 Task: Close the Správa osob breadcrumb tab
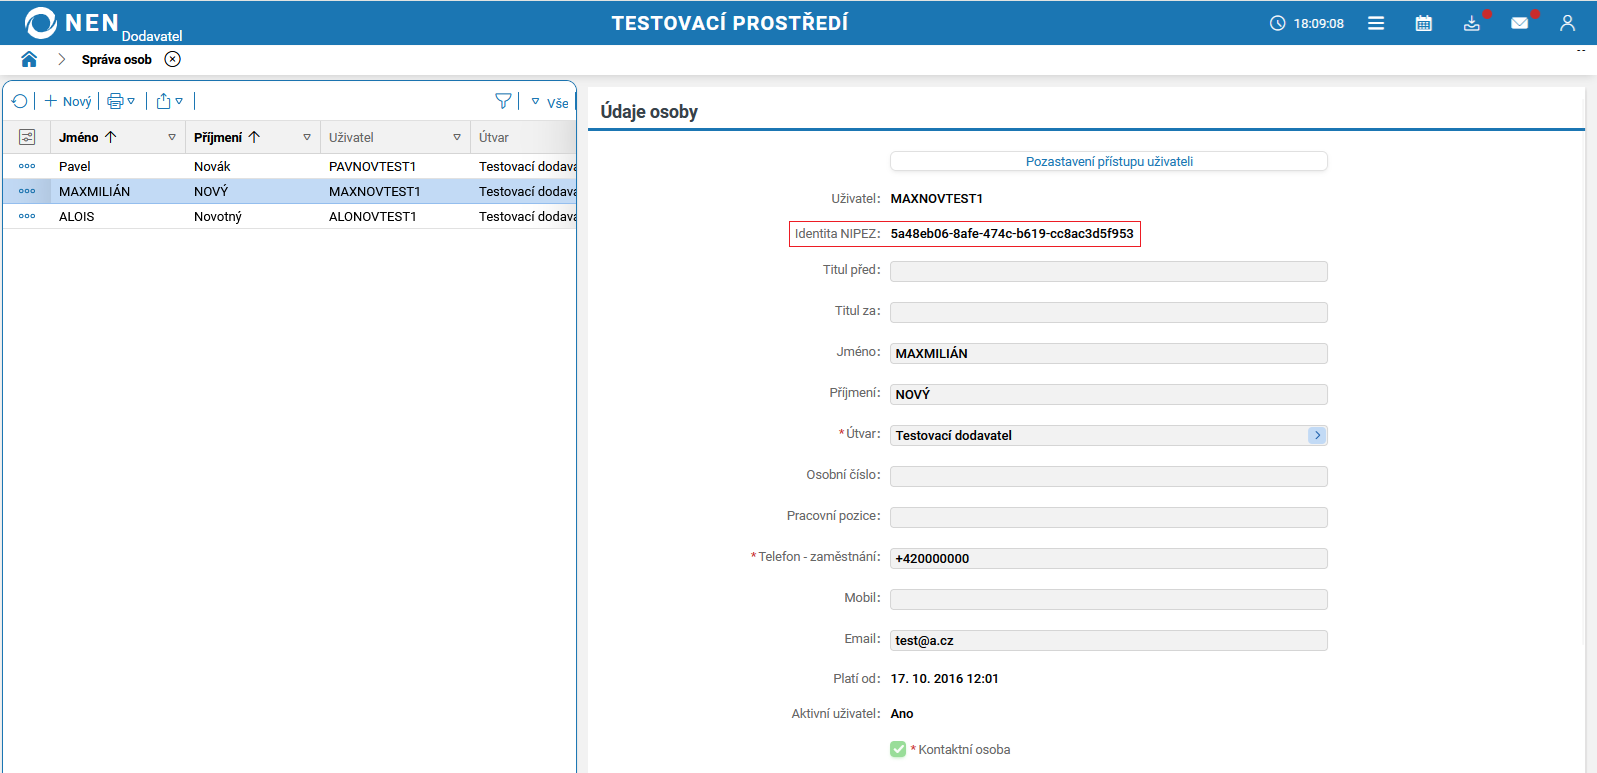[x=173, y=59]
